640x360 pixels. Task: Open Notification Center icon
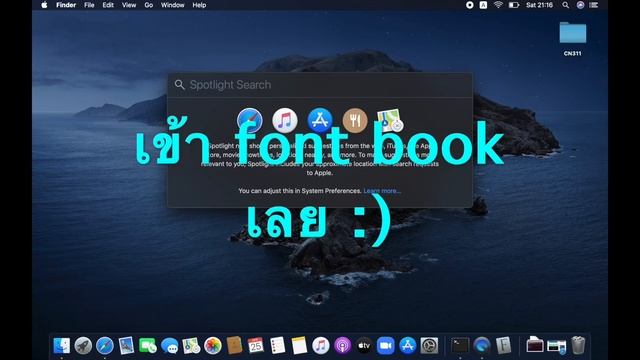point(594,5)
